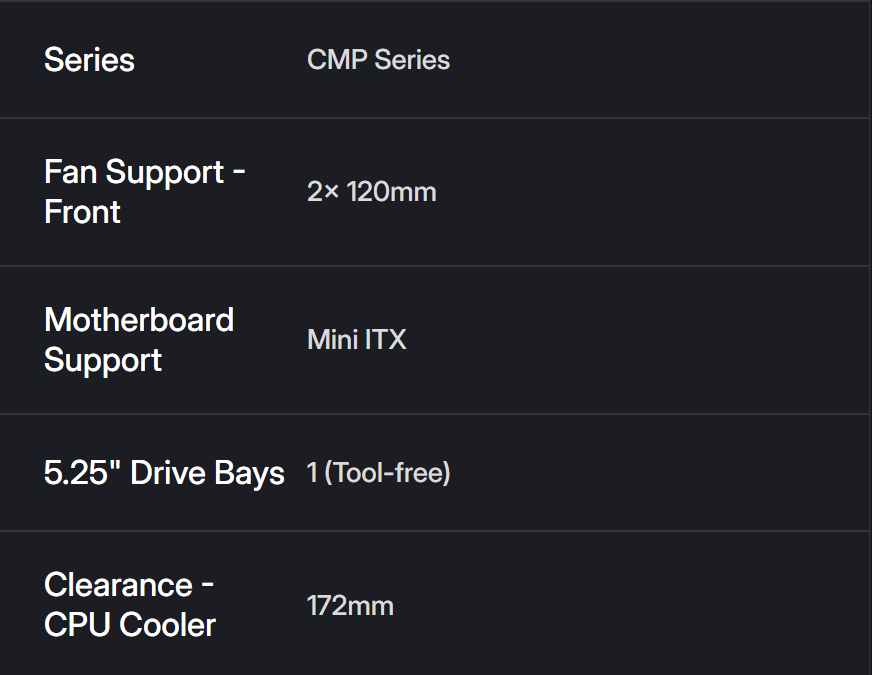Click the word Motherboard in the label
Screen dimensions: 872x675
[138, 320]
